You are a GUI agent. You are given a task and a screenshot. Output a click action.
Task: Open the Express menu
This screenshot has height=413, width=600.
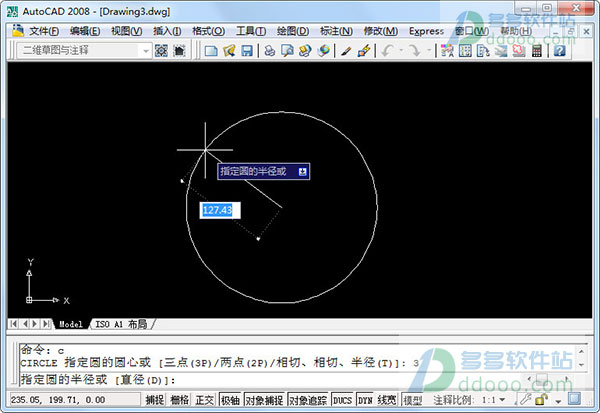[426, 31]
